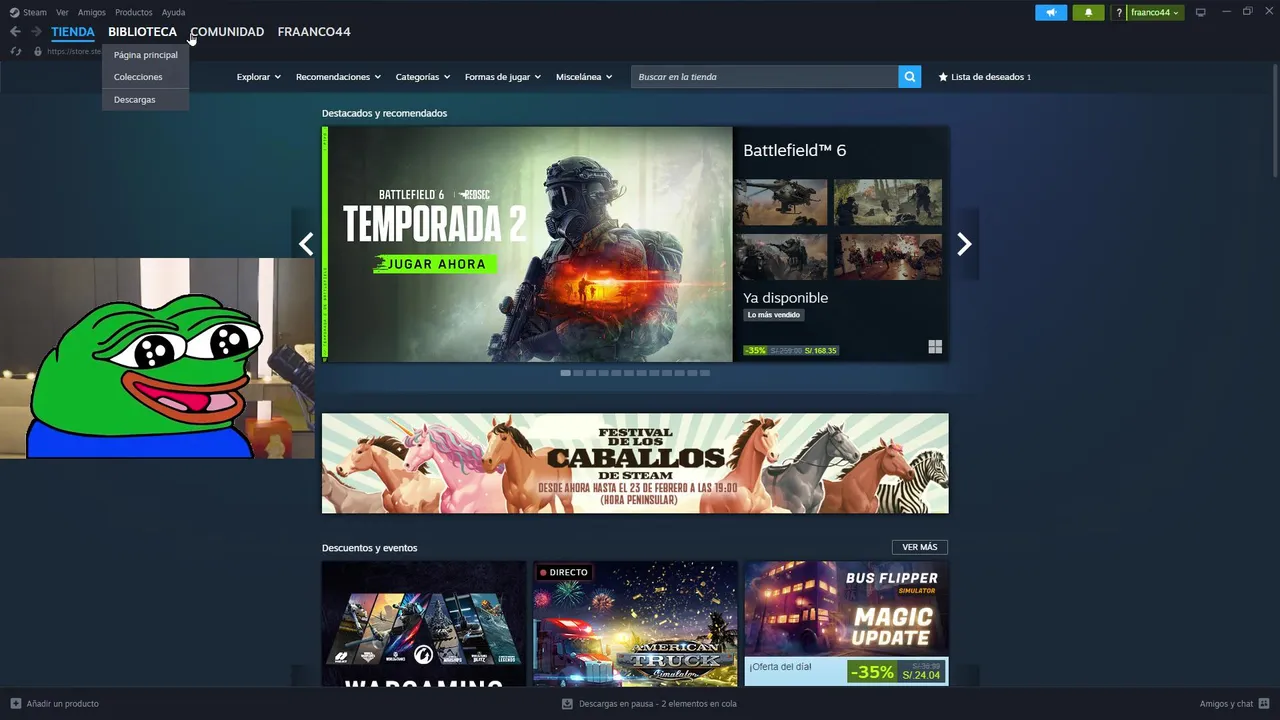Show next featured game with right arrow
Screen dimensions: 1280x720
point(964,244)
